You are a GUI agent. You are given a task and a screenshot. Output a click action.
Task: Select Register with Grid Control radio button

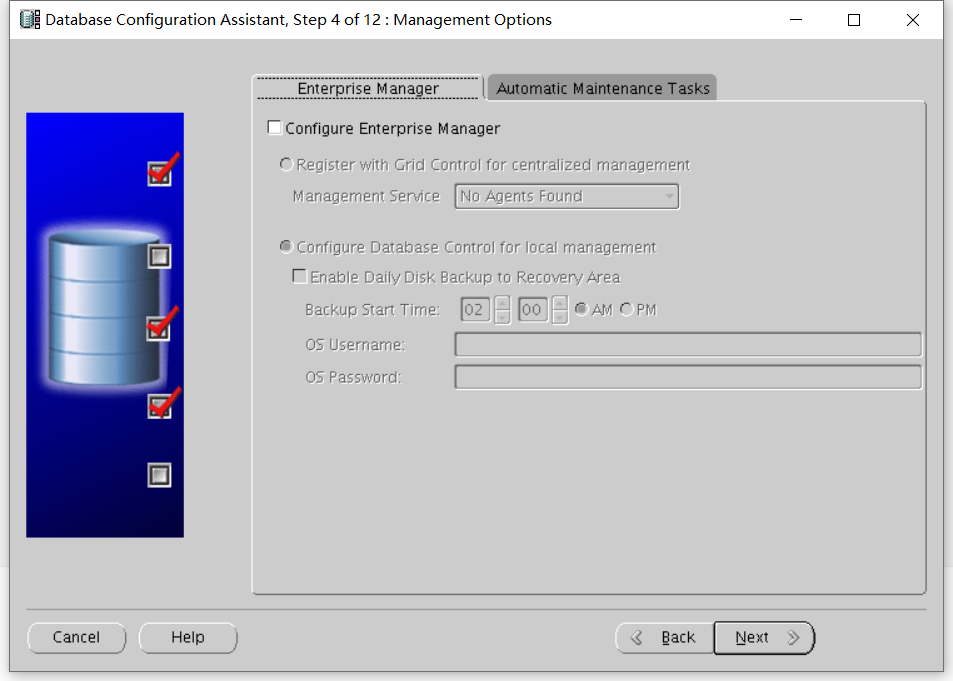286,164
